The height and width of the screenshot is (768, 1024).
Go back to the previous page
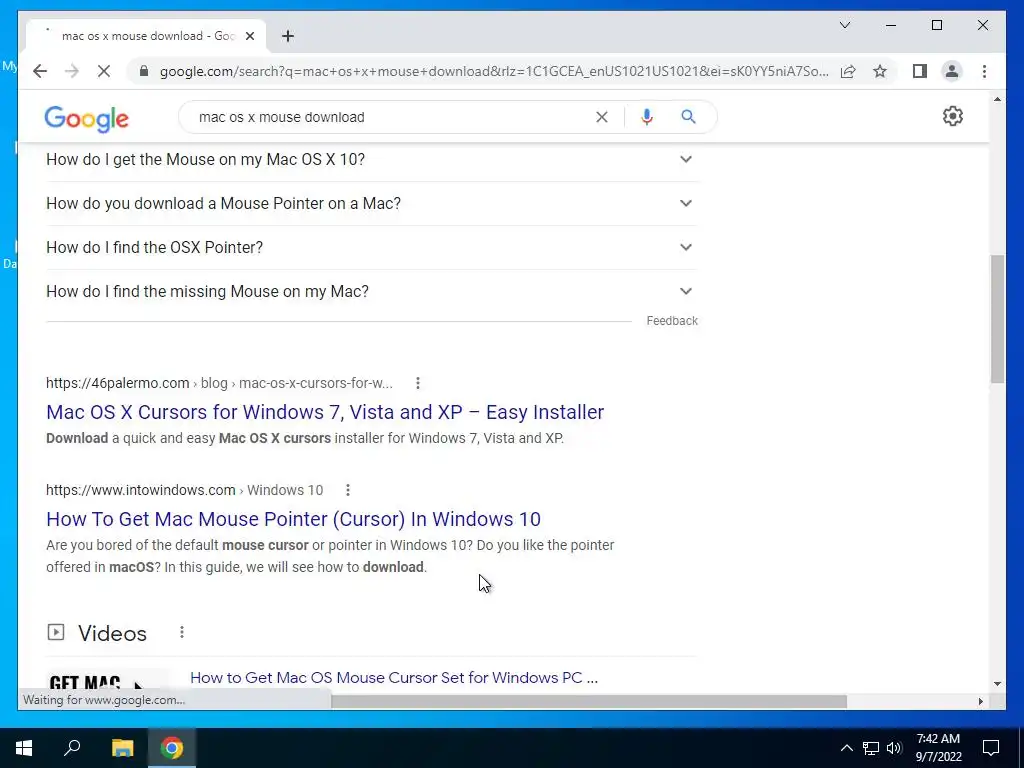coord(40,71)
